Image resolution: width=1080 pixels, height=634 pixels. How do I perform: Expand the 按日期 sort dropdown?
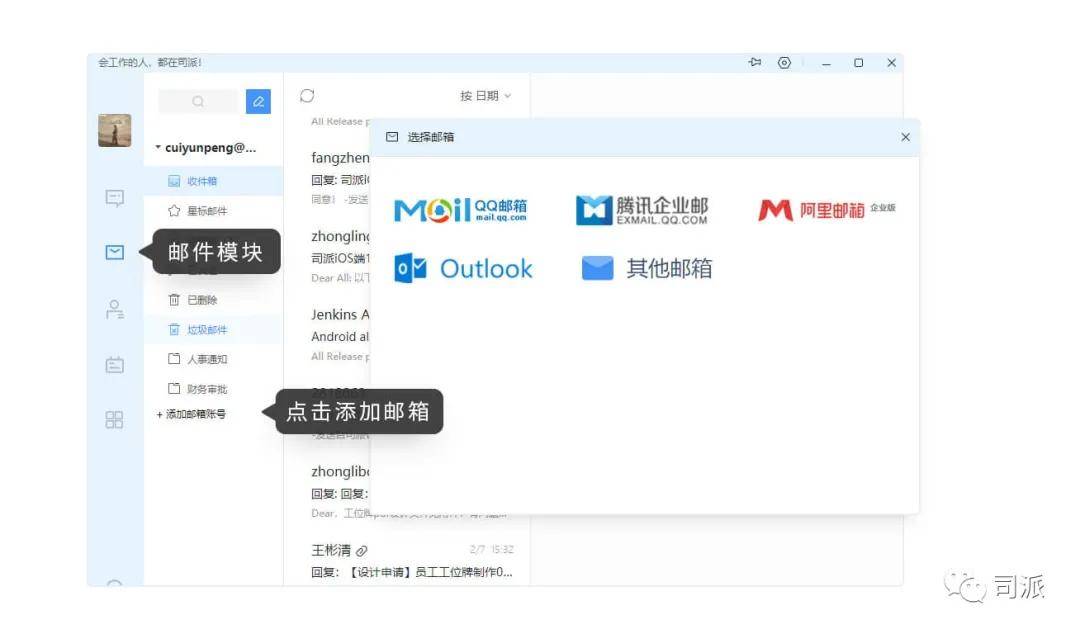pyautogui.click(x=486, y=96)
